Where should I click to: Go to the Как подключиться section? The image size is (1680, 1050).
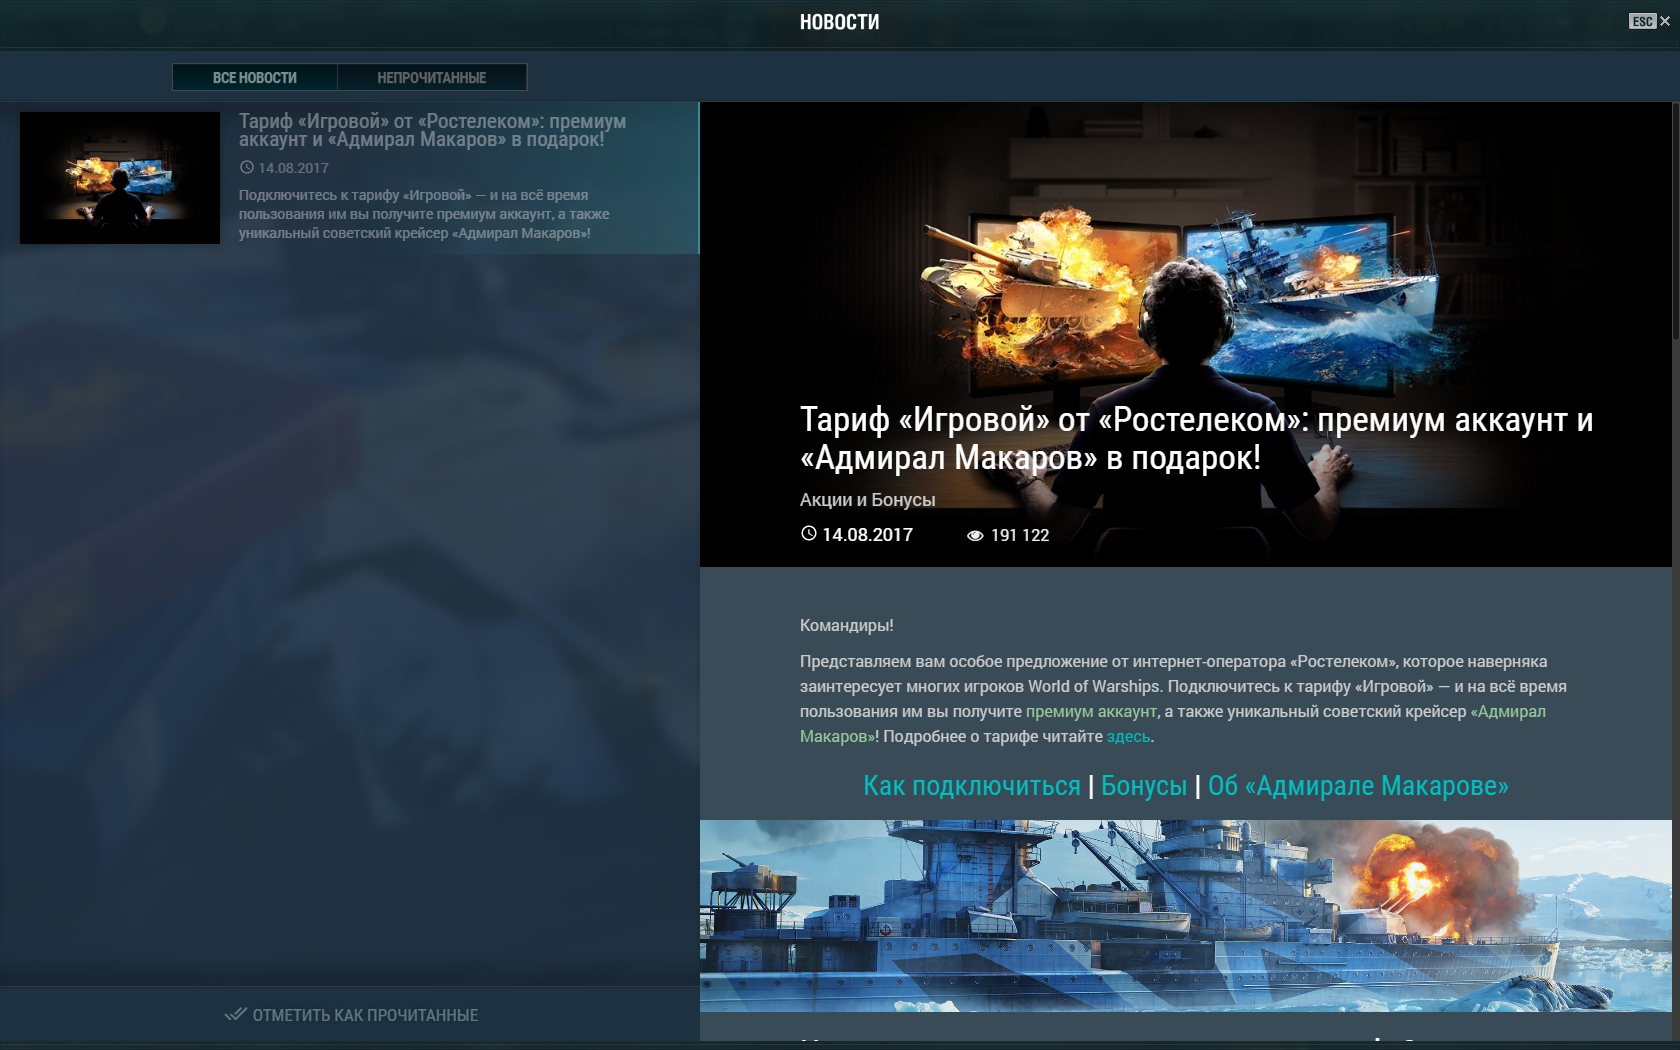point(971,786)
